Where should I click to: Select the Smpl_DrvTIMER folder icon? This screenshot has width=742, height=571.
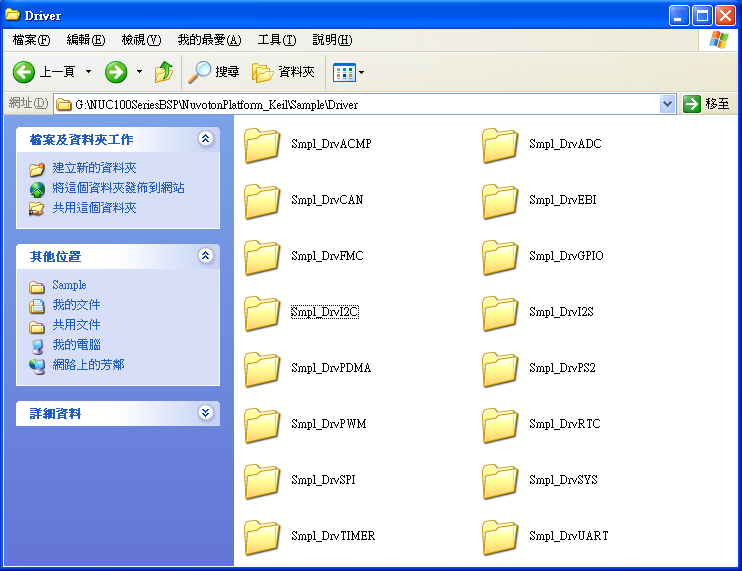click(x=262, y=537)
